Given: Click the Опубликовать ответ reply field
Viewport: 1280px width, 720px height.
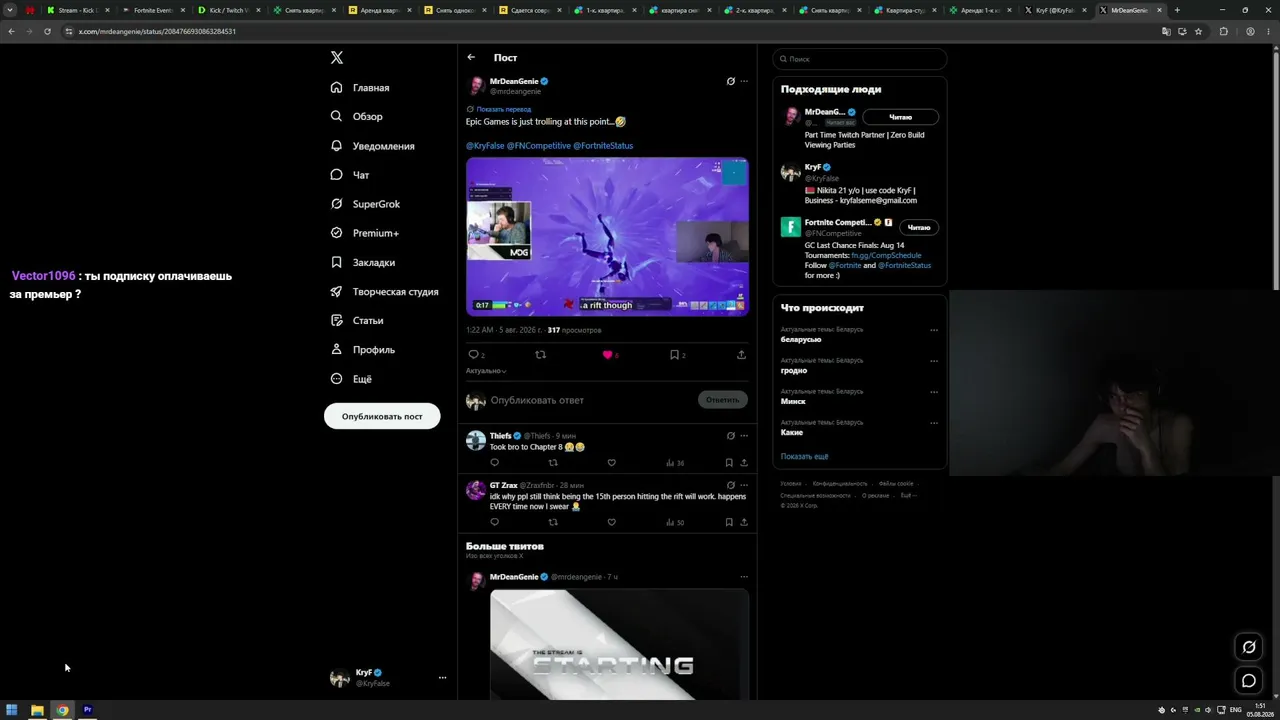Looking at the screenshot, I should pyautogui.click(x=590, y=400).
